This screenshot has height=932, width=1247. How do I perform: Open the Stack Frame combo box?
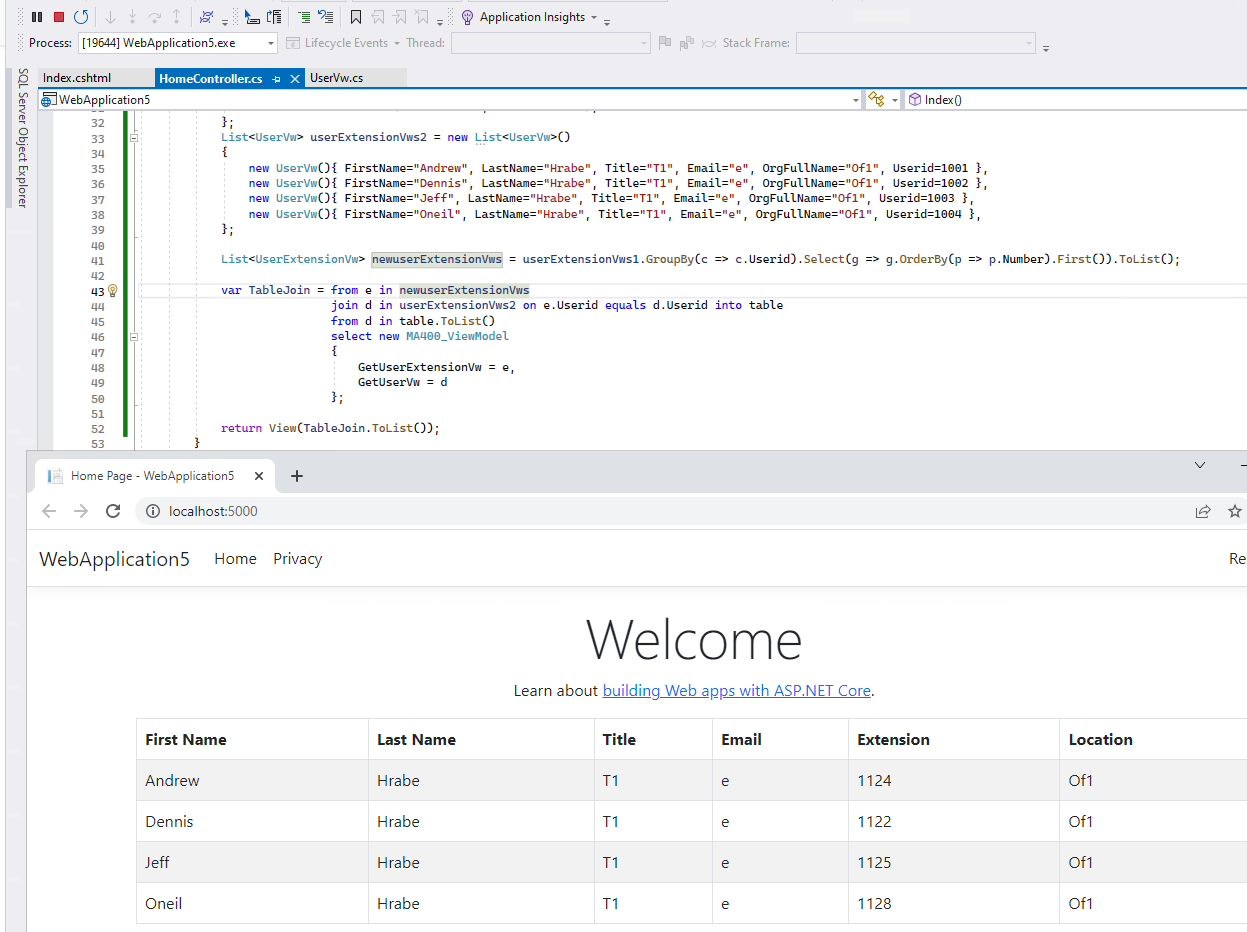point(916,43)
